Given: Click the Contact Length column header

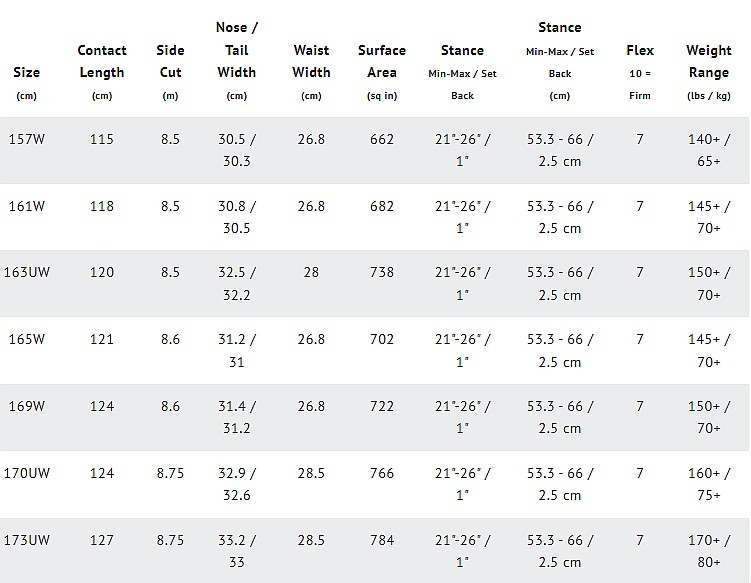Looking at the screenshot, I should click(x=102, y=60).
